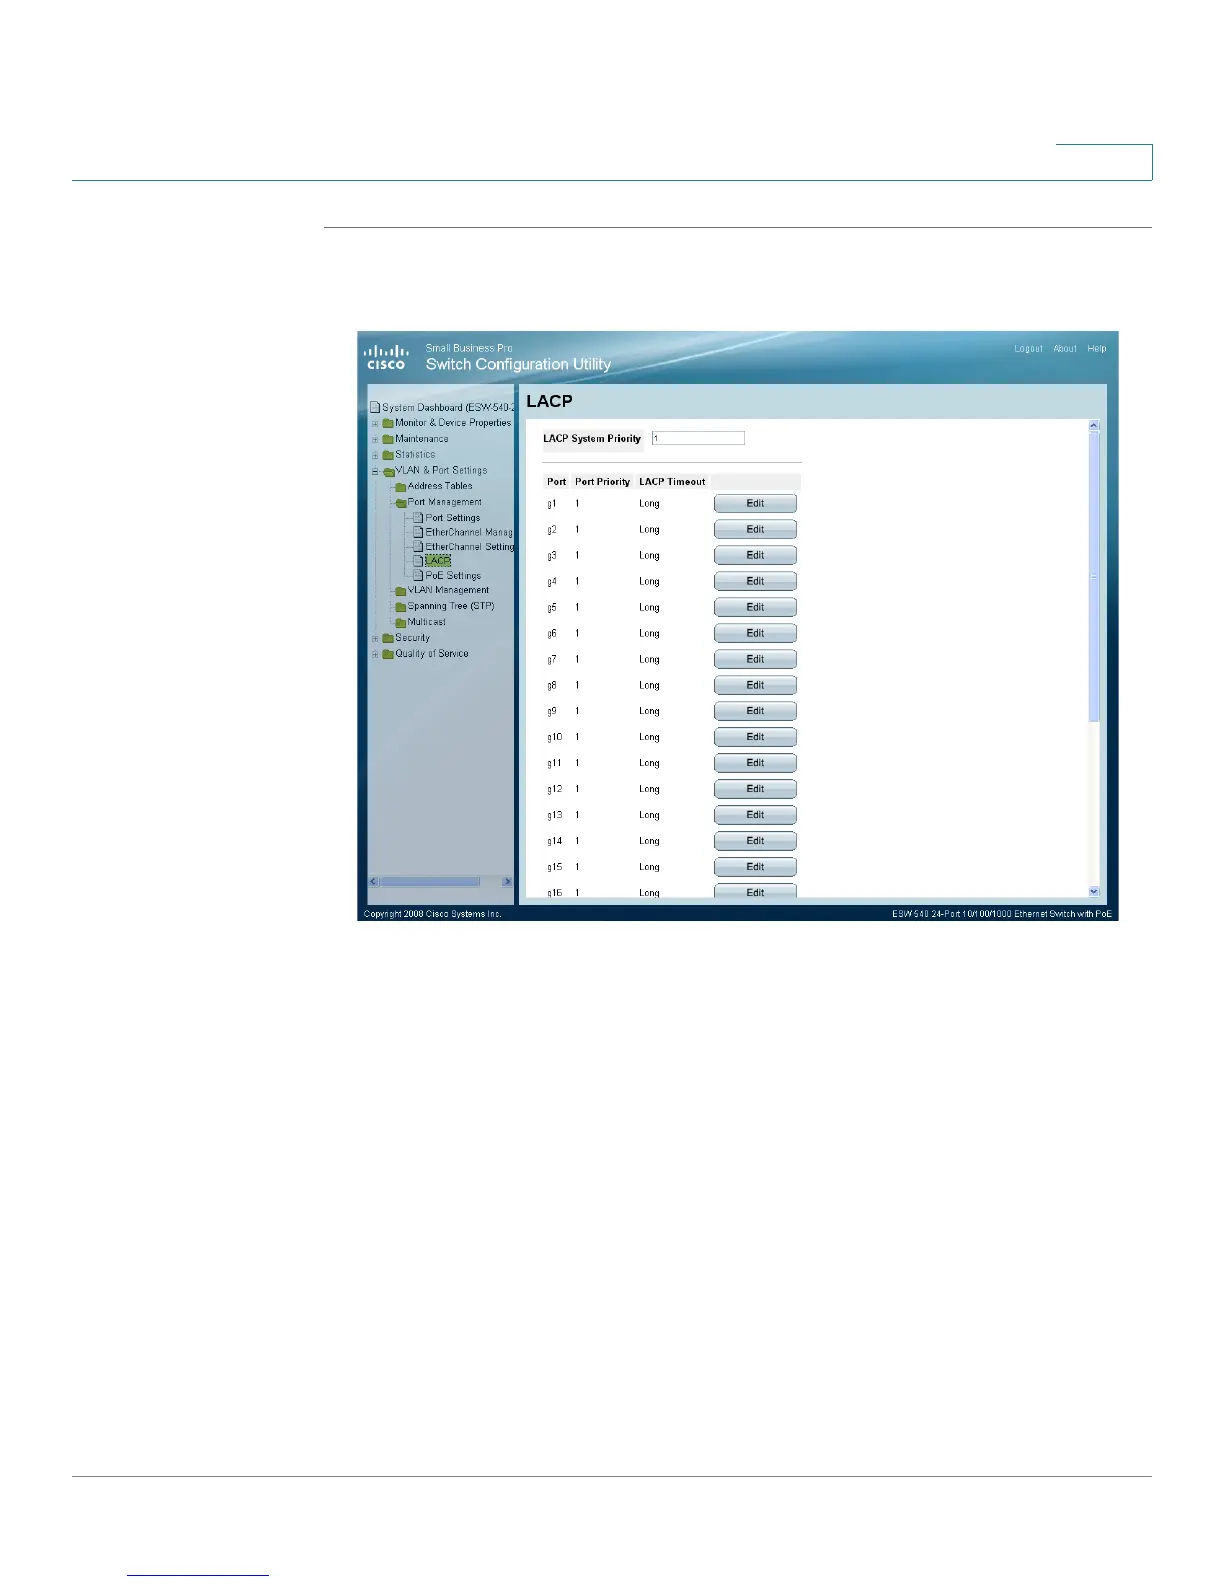Open System Dashboard in the tree
Viewport: 1224px width, 1584px height.
[x=448, y=407]
